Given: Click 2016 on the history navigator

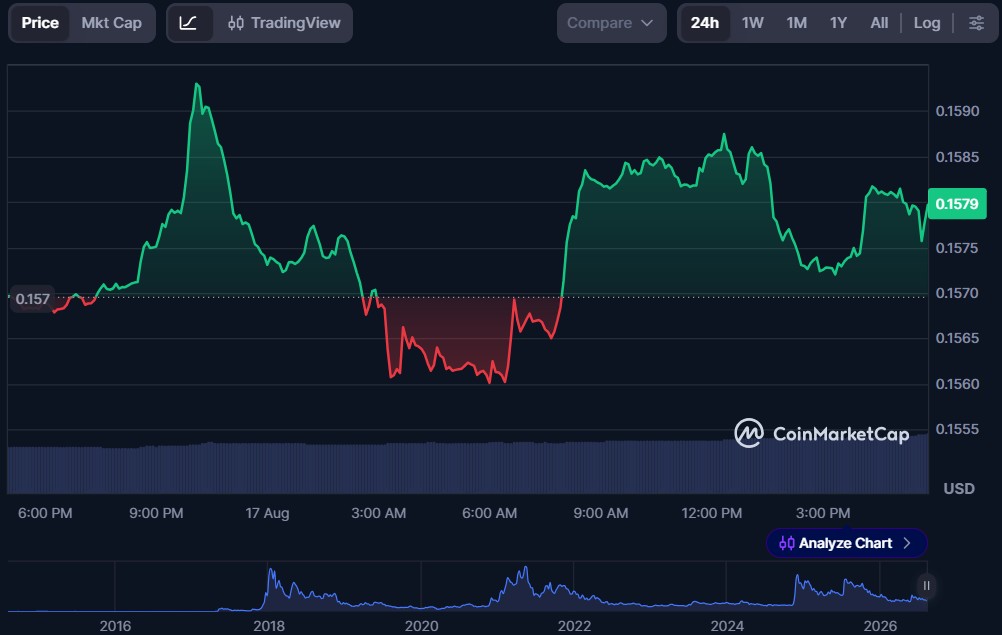Looking at the screenshot, I should [x=115, y=626].
